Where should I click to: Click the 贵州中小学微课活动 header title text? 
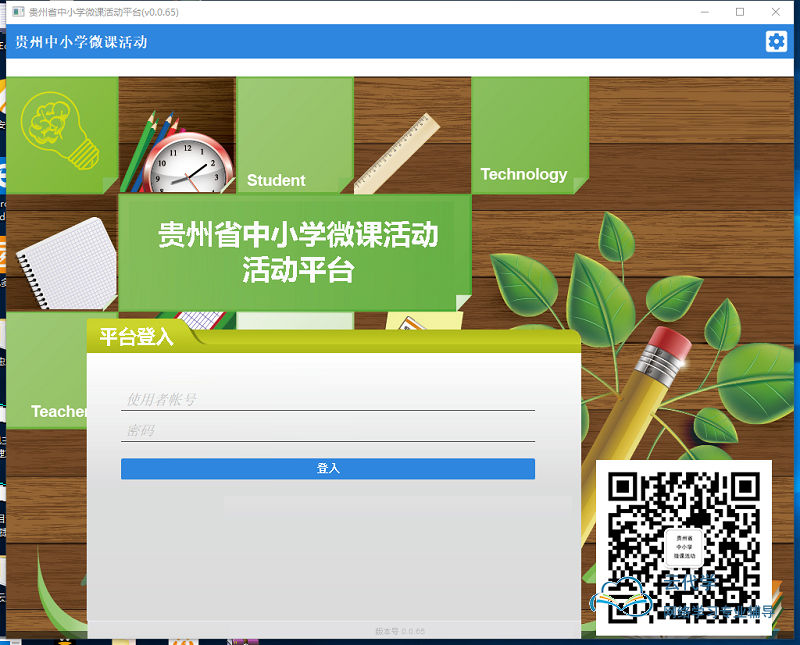pyautogui.click(x=81, y=42)
